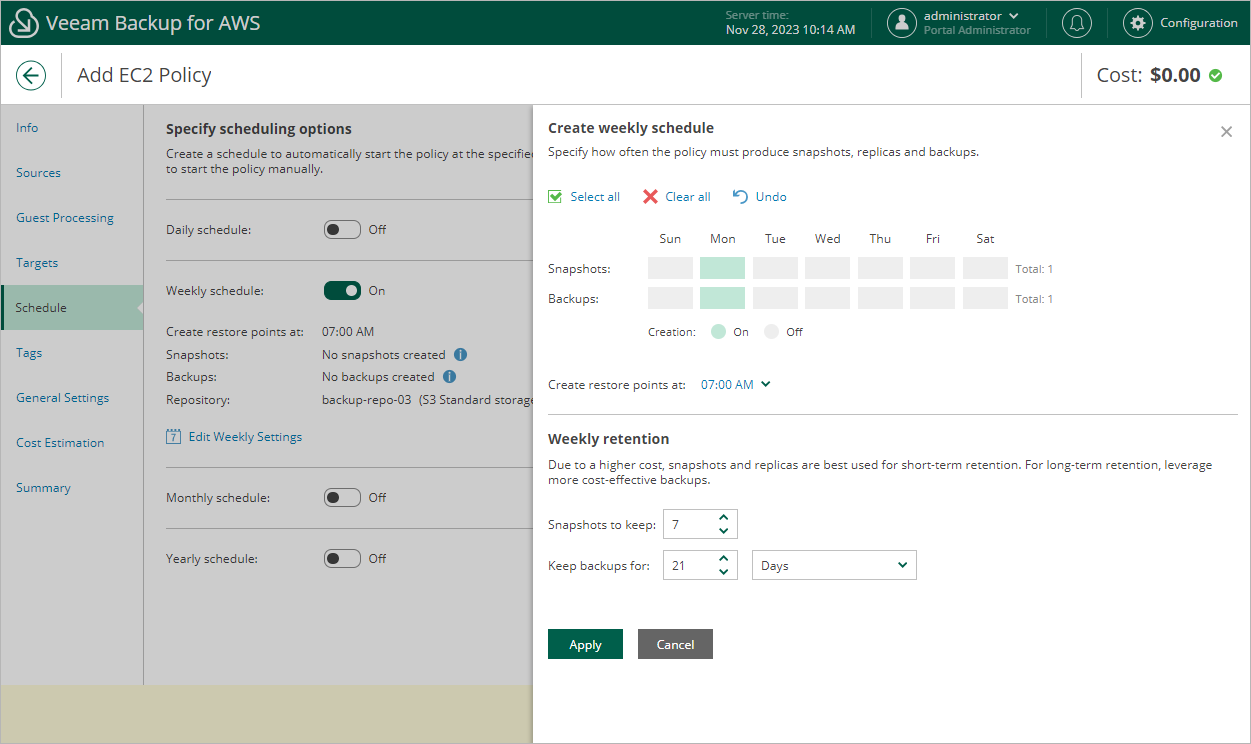Click the info icon beside No snapshots created
This screenshot has width=1251, height=744.
click(x=460, y=355)
